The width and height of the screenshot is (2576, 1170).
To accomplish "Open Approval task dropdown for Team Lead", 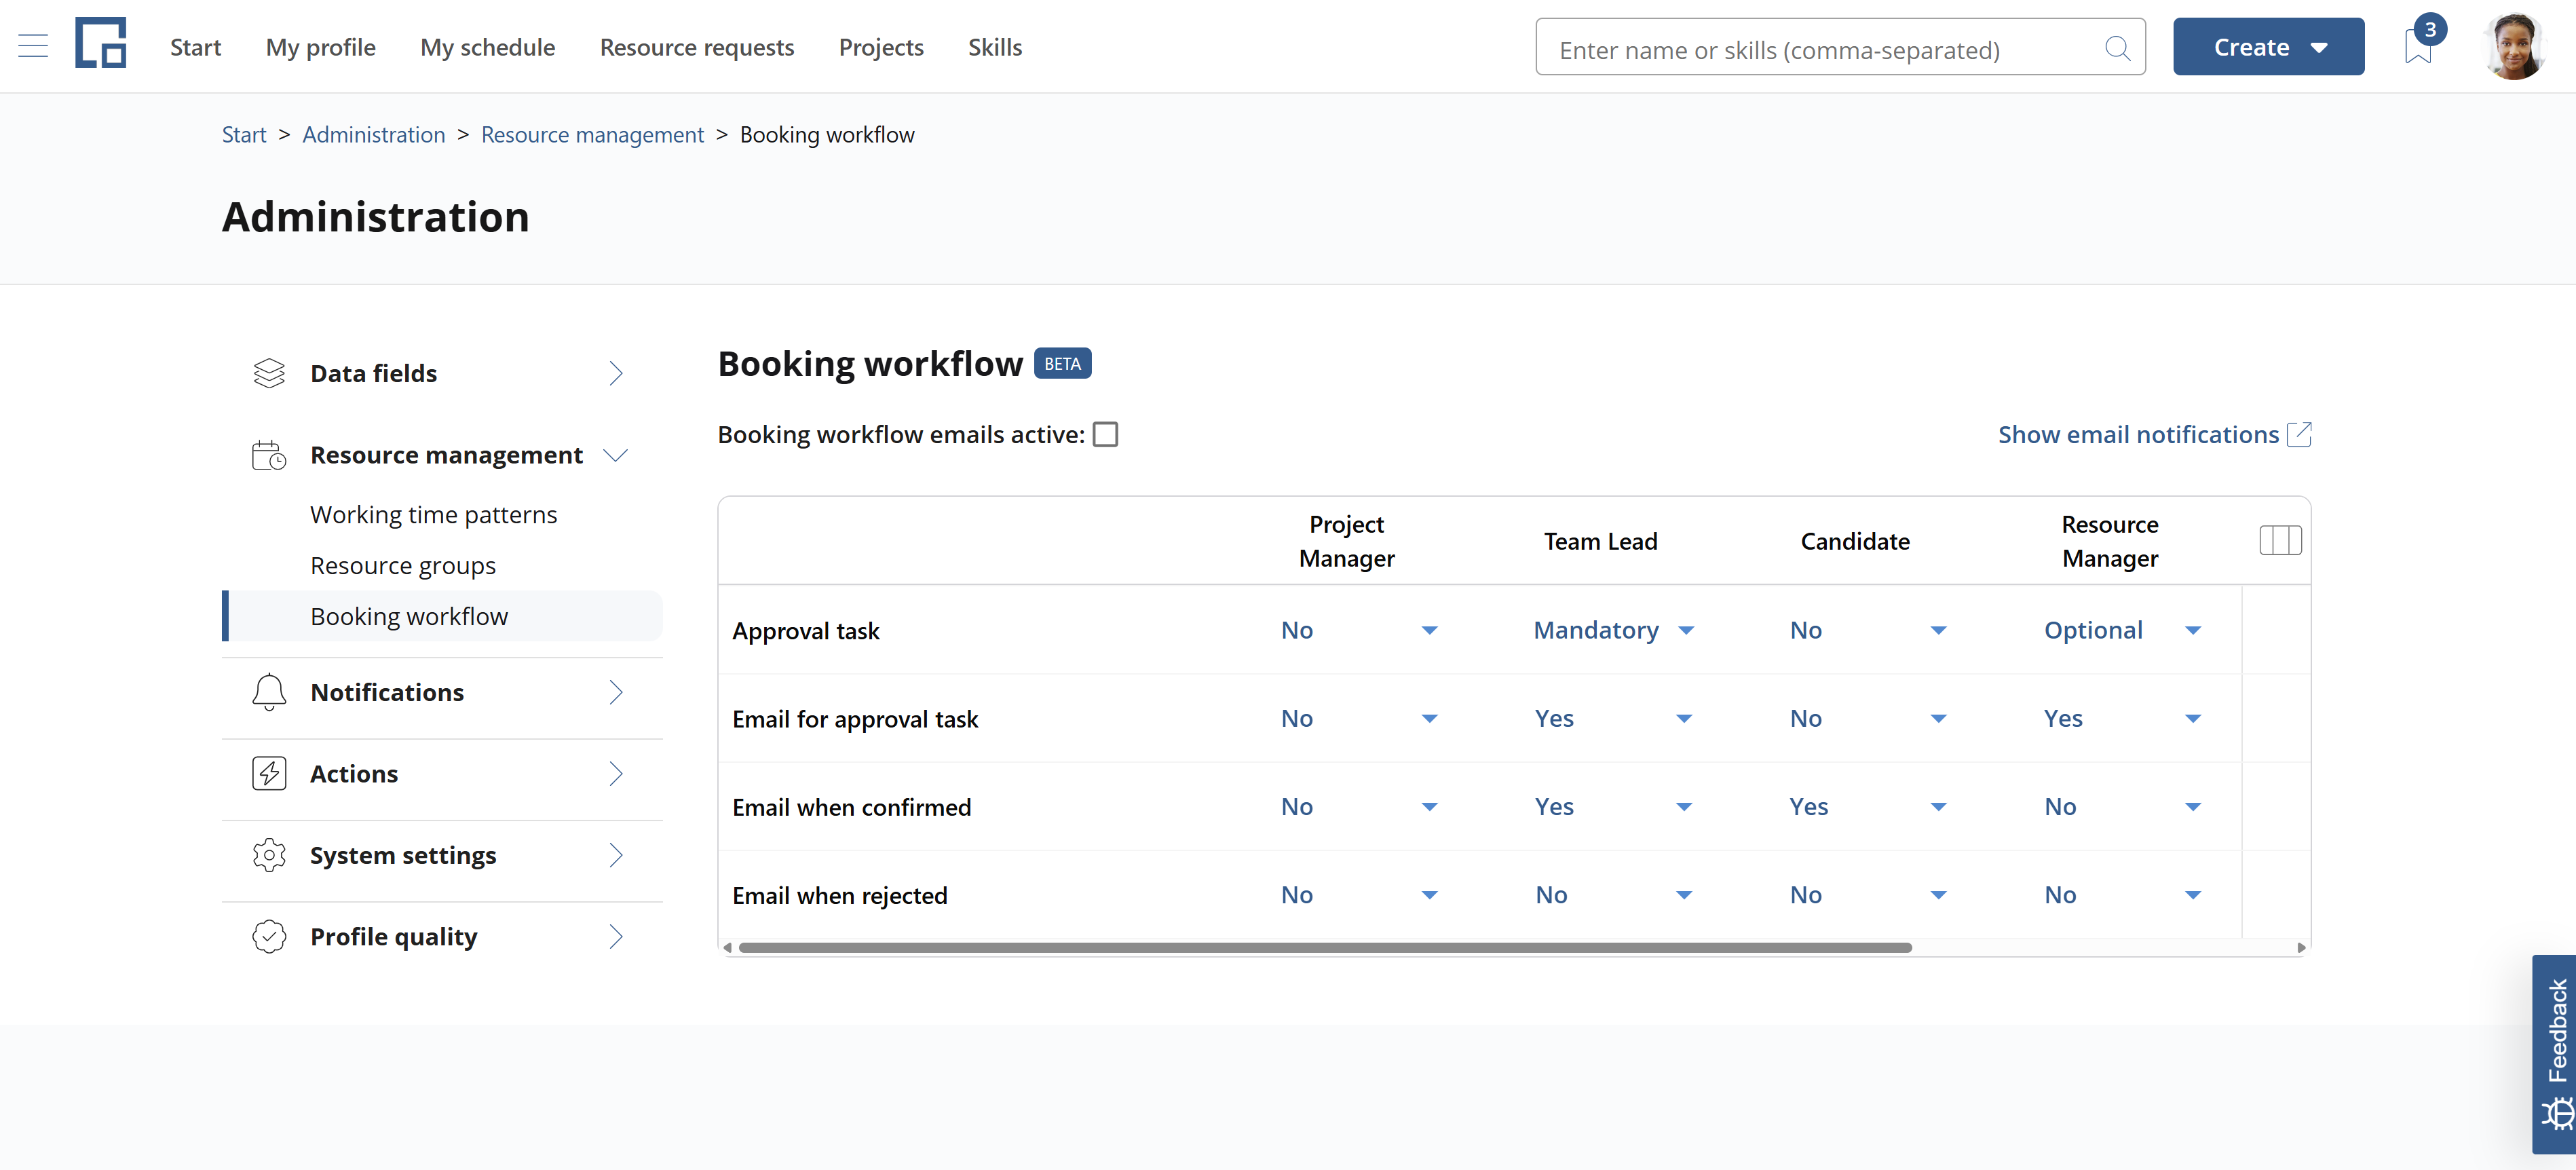I will (1613, 630).
